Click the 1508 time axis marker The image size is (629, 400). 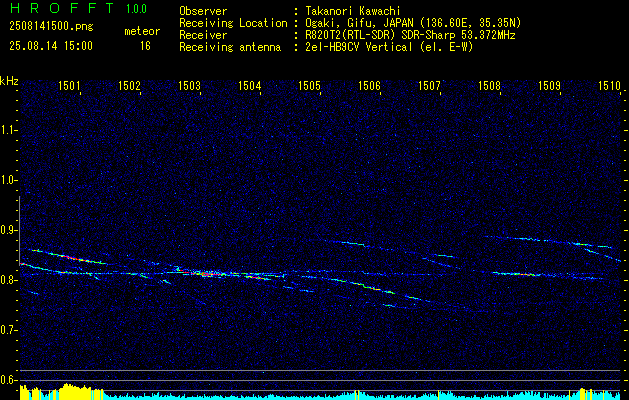tap(489, 85)
